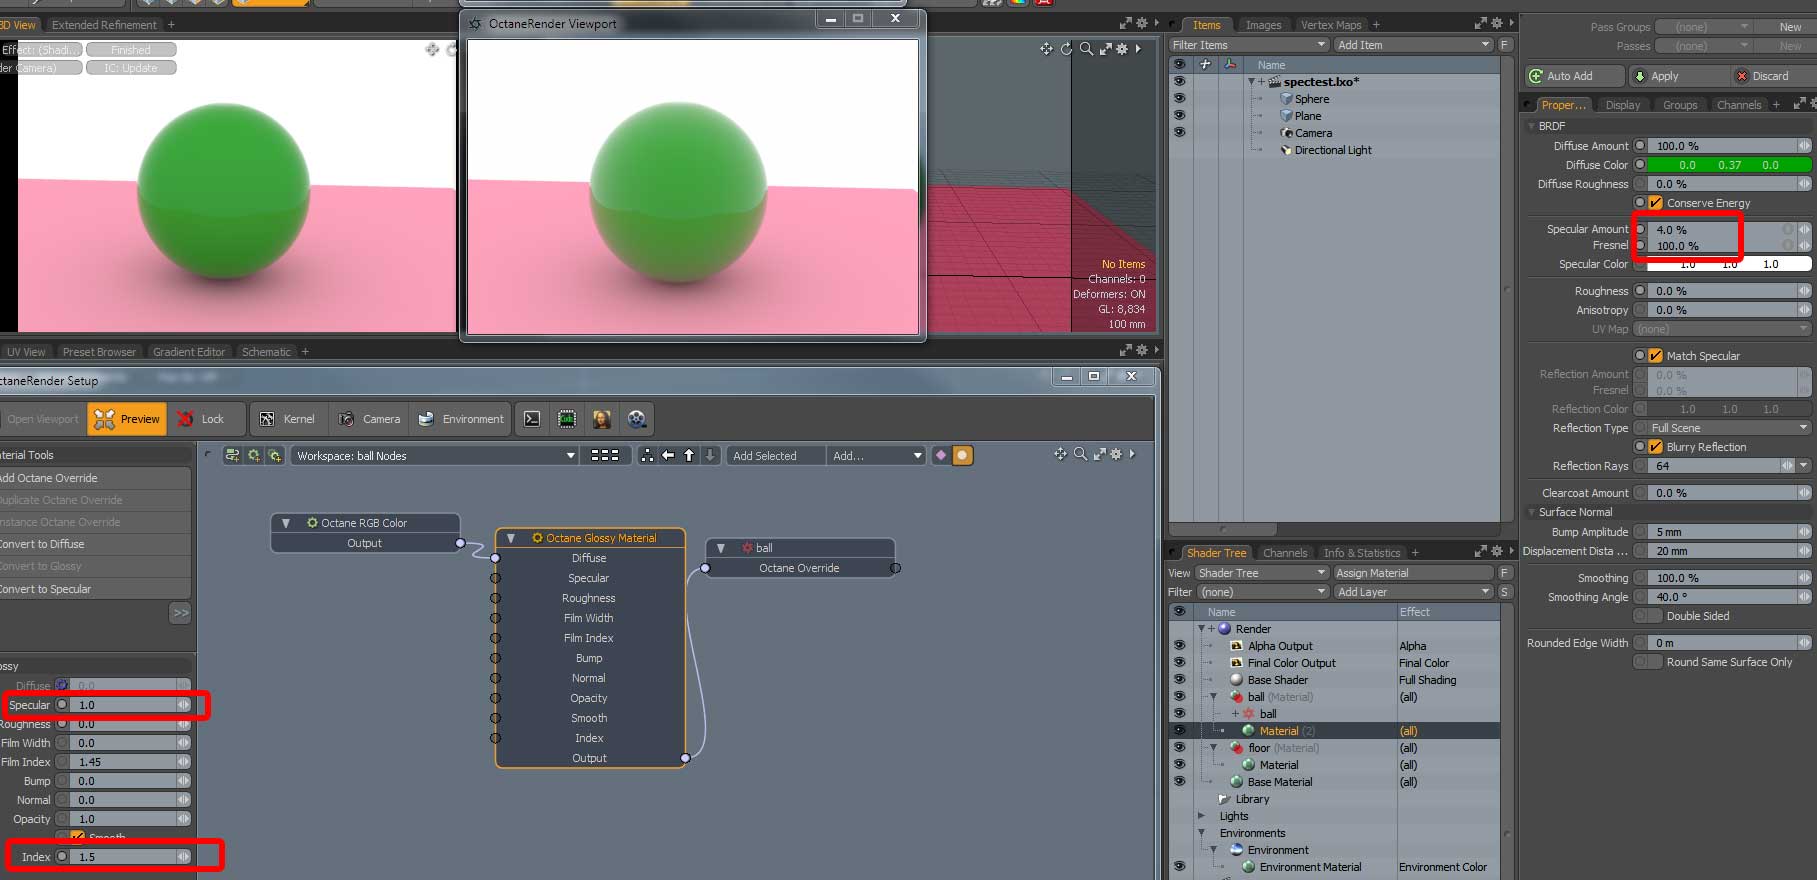Click the magnifier zoom icon in the 3D viewport
1817x880 pixels.
(1086, 49)
